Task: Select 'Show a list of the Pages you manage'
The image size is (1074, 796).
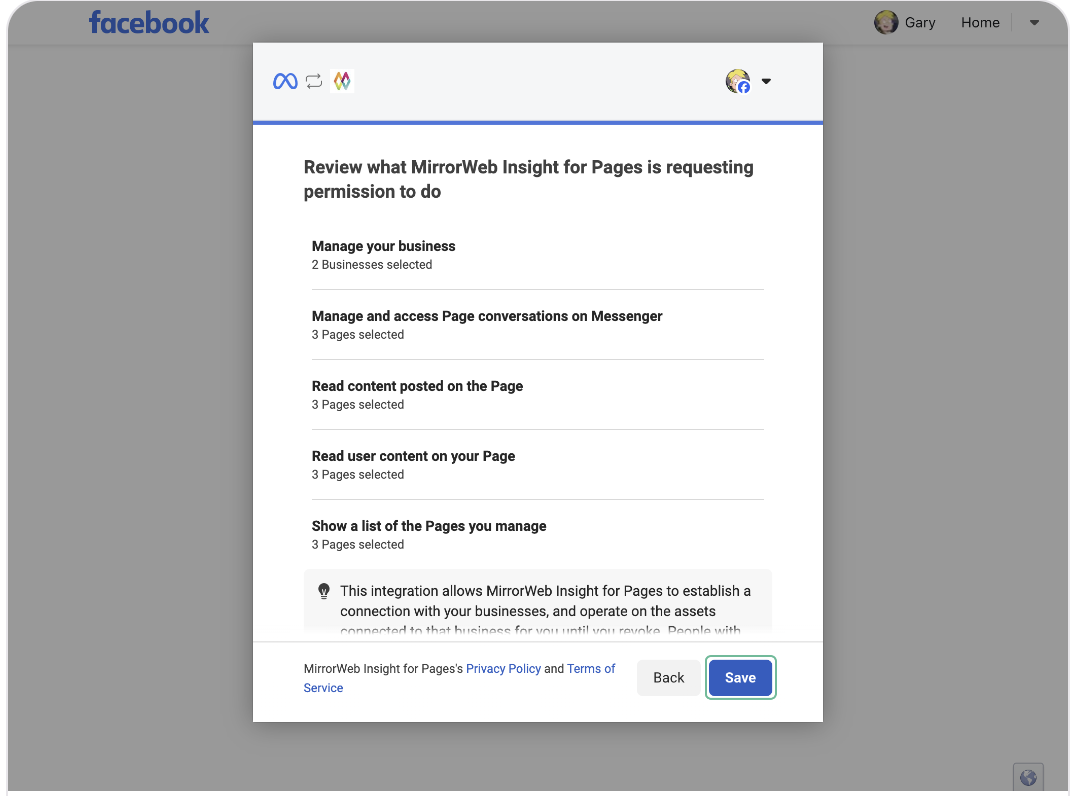Action: [x=538, y=534]
